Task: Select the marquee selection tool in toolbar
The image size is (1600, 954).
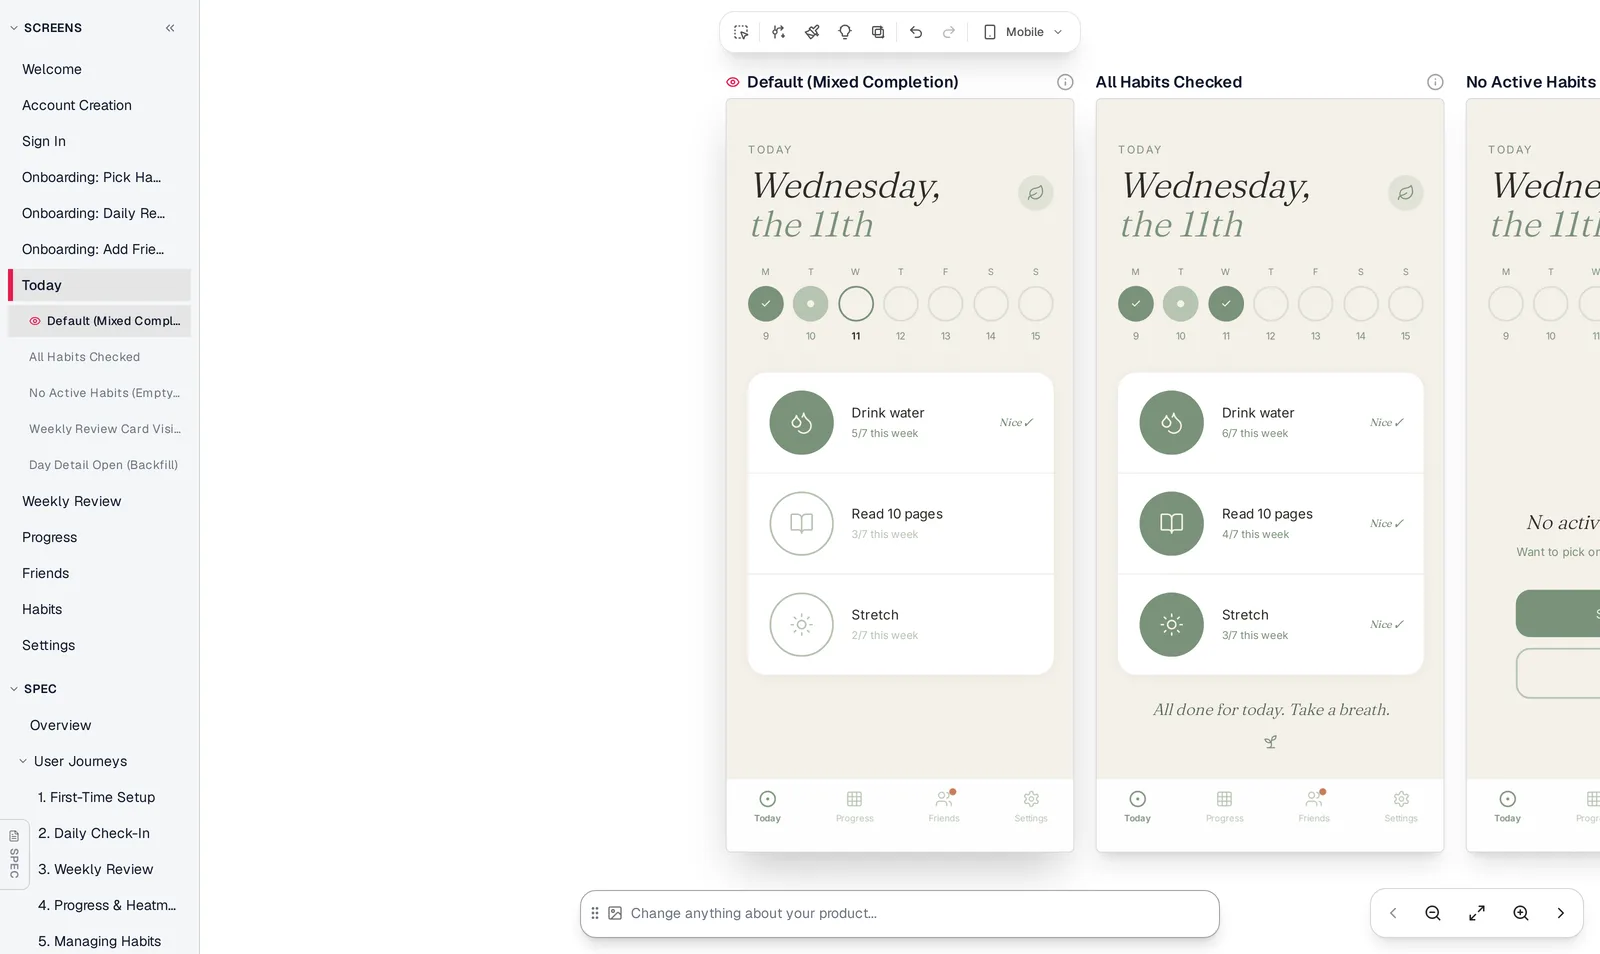Action: click(x=741, y=32)
